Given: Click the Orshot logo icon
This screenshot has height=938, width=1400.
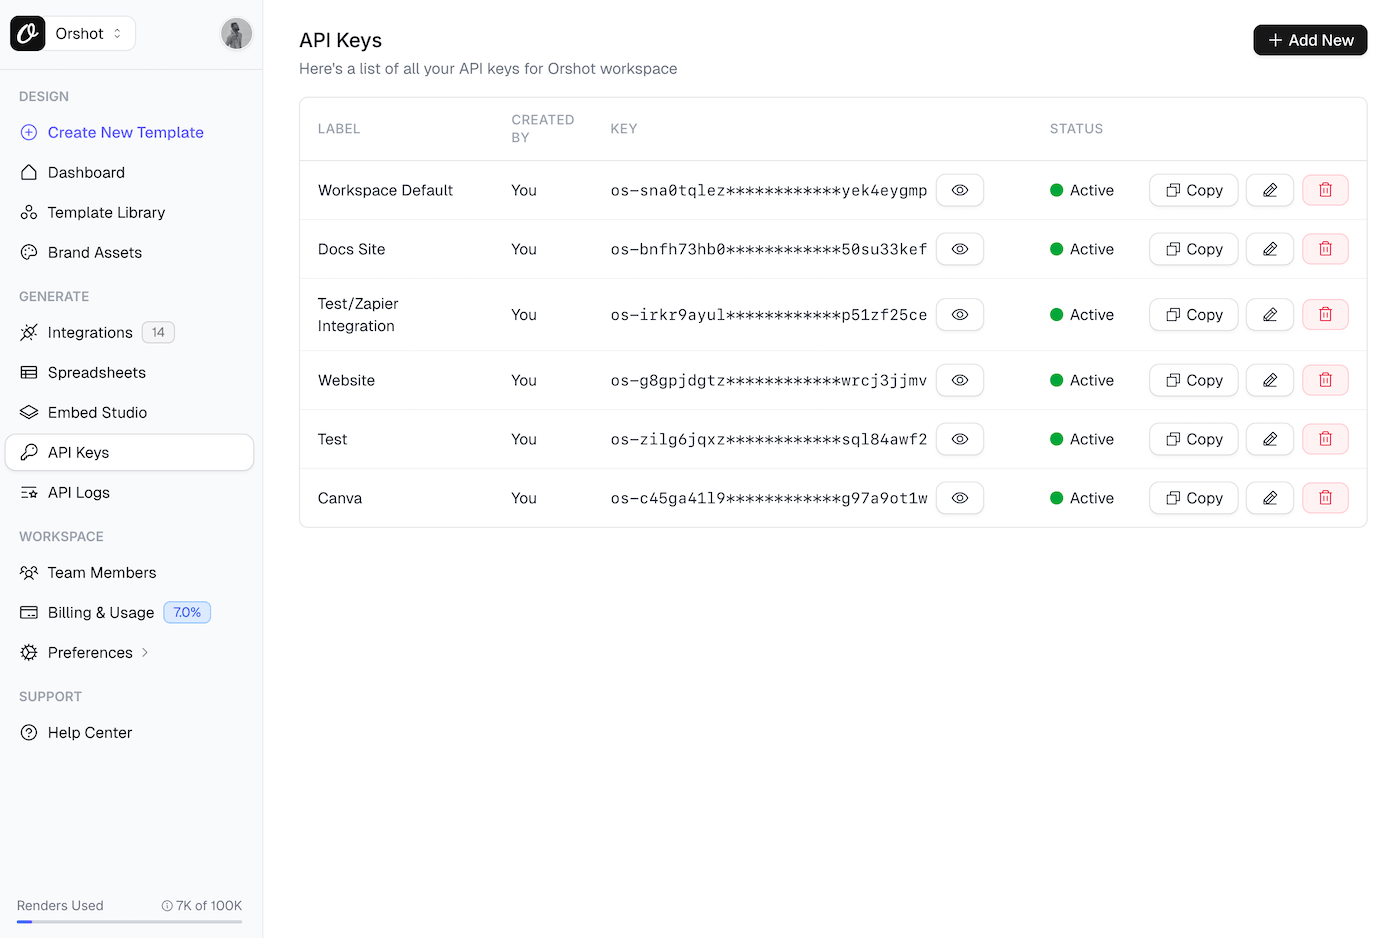Looking at the screenshot, I should 28,34.
